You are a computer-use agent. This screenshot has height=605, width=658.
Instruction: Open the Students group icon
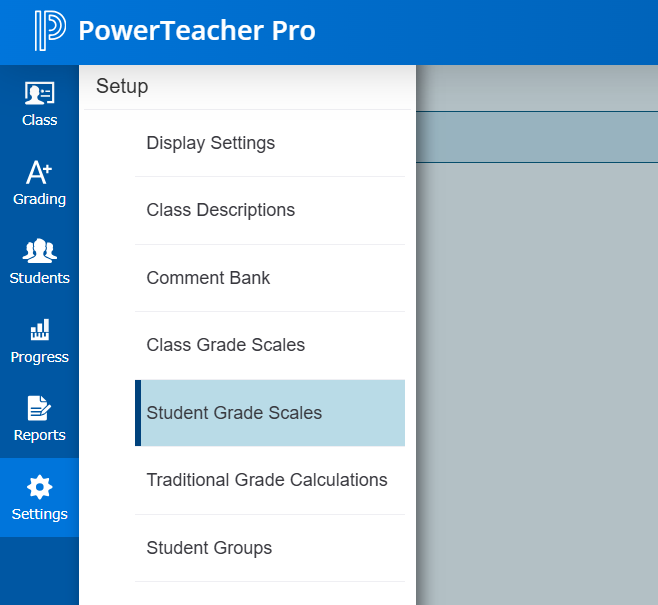[x=39, y=251]
